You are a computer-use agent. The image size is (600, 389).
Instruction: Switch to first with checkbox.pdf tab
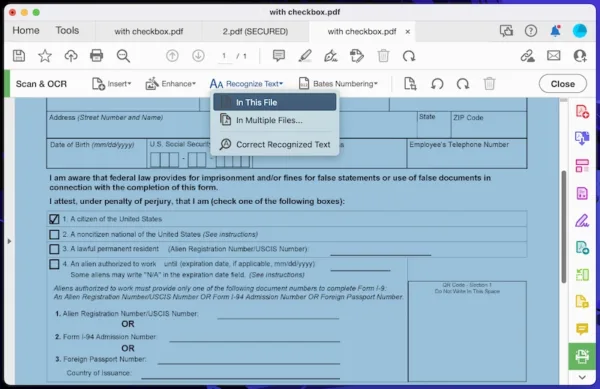tap(148, 31)
